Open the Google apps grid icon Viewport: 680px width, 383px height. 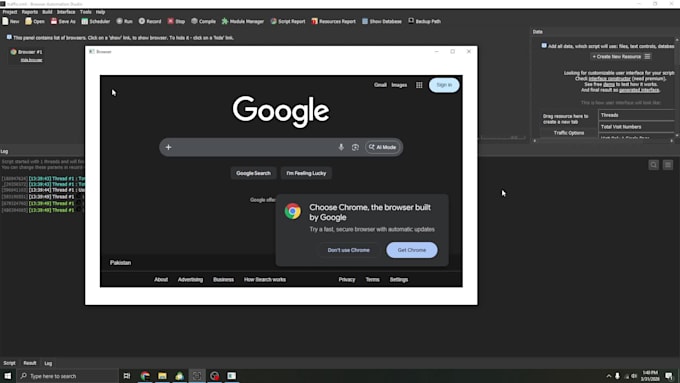click(x=419, y=85)
